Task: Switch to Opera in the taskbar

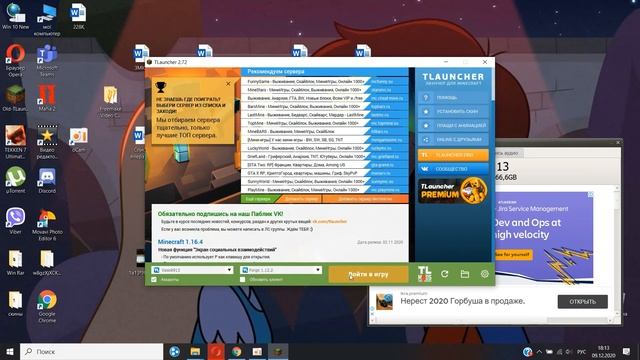Action: click(x=216, y=351)
